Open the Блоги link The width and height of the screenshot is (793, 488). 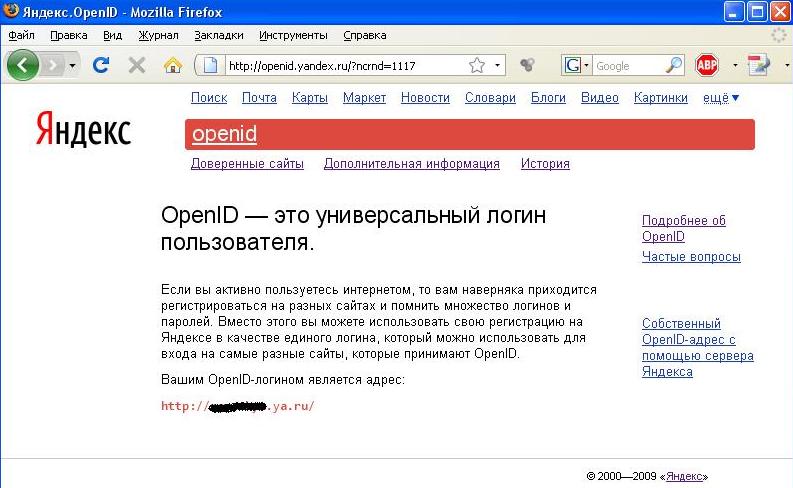548,98
